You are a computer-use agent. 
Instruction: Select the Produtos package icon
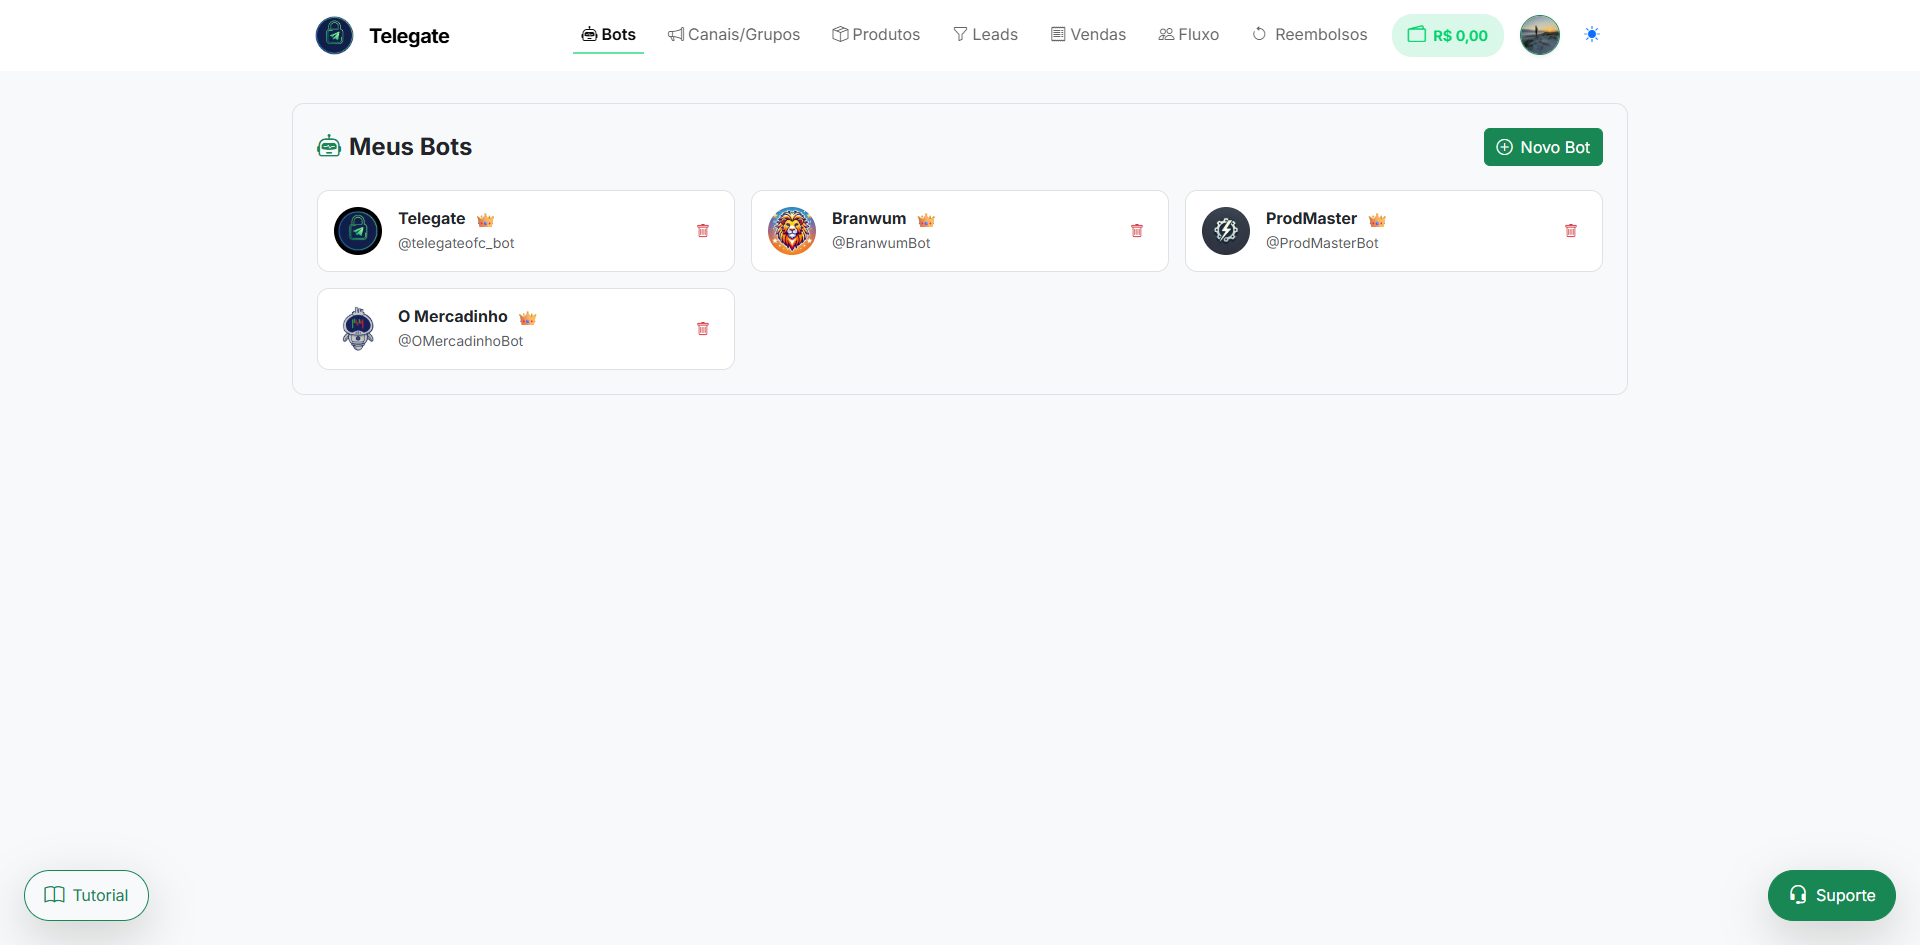(839, 34)
